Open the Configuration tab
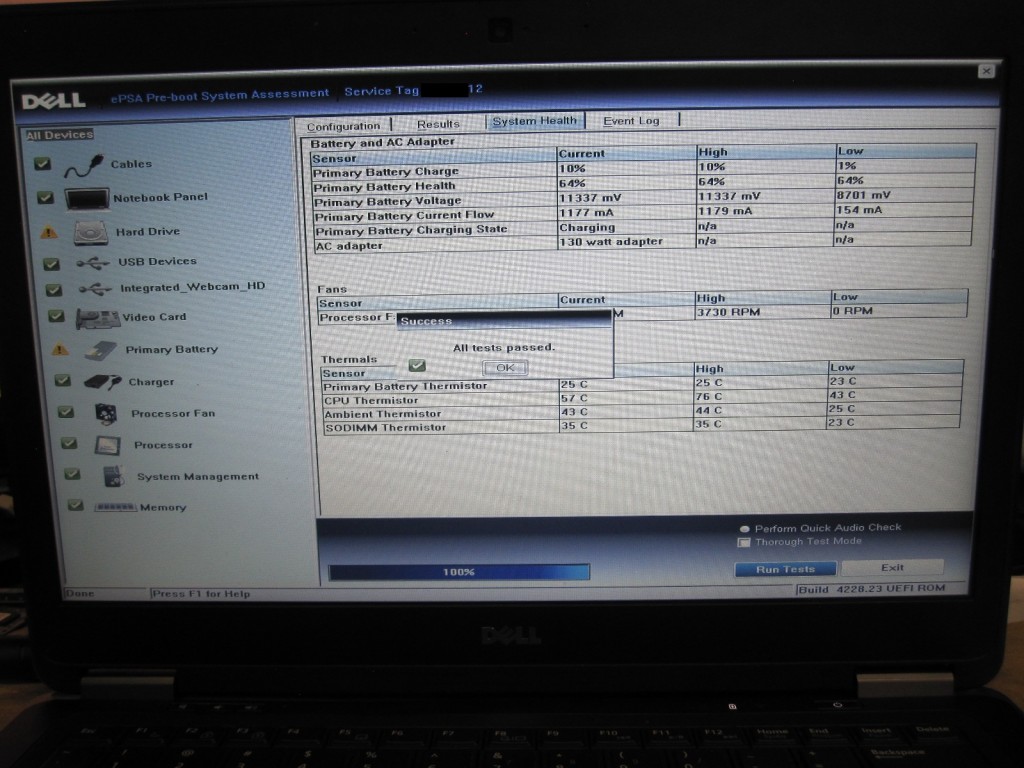This screenshot has height=768, width=1024. [x=343, y=126]
